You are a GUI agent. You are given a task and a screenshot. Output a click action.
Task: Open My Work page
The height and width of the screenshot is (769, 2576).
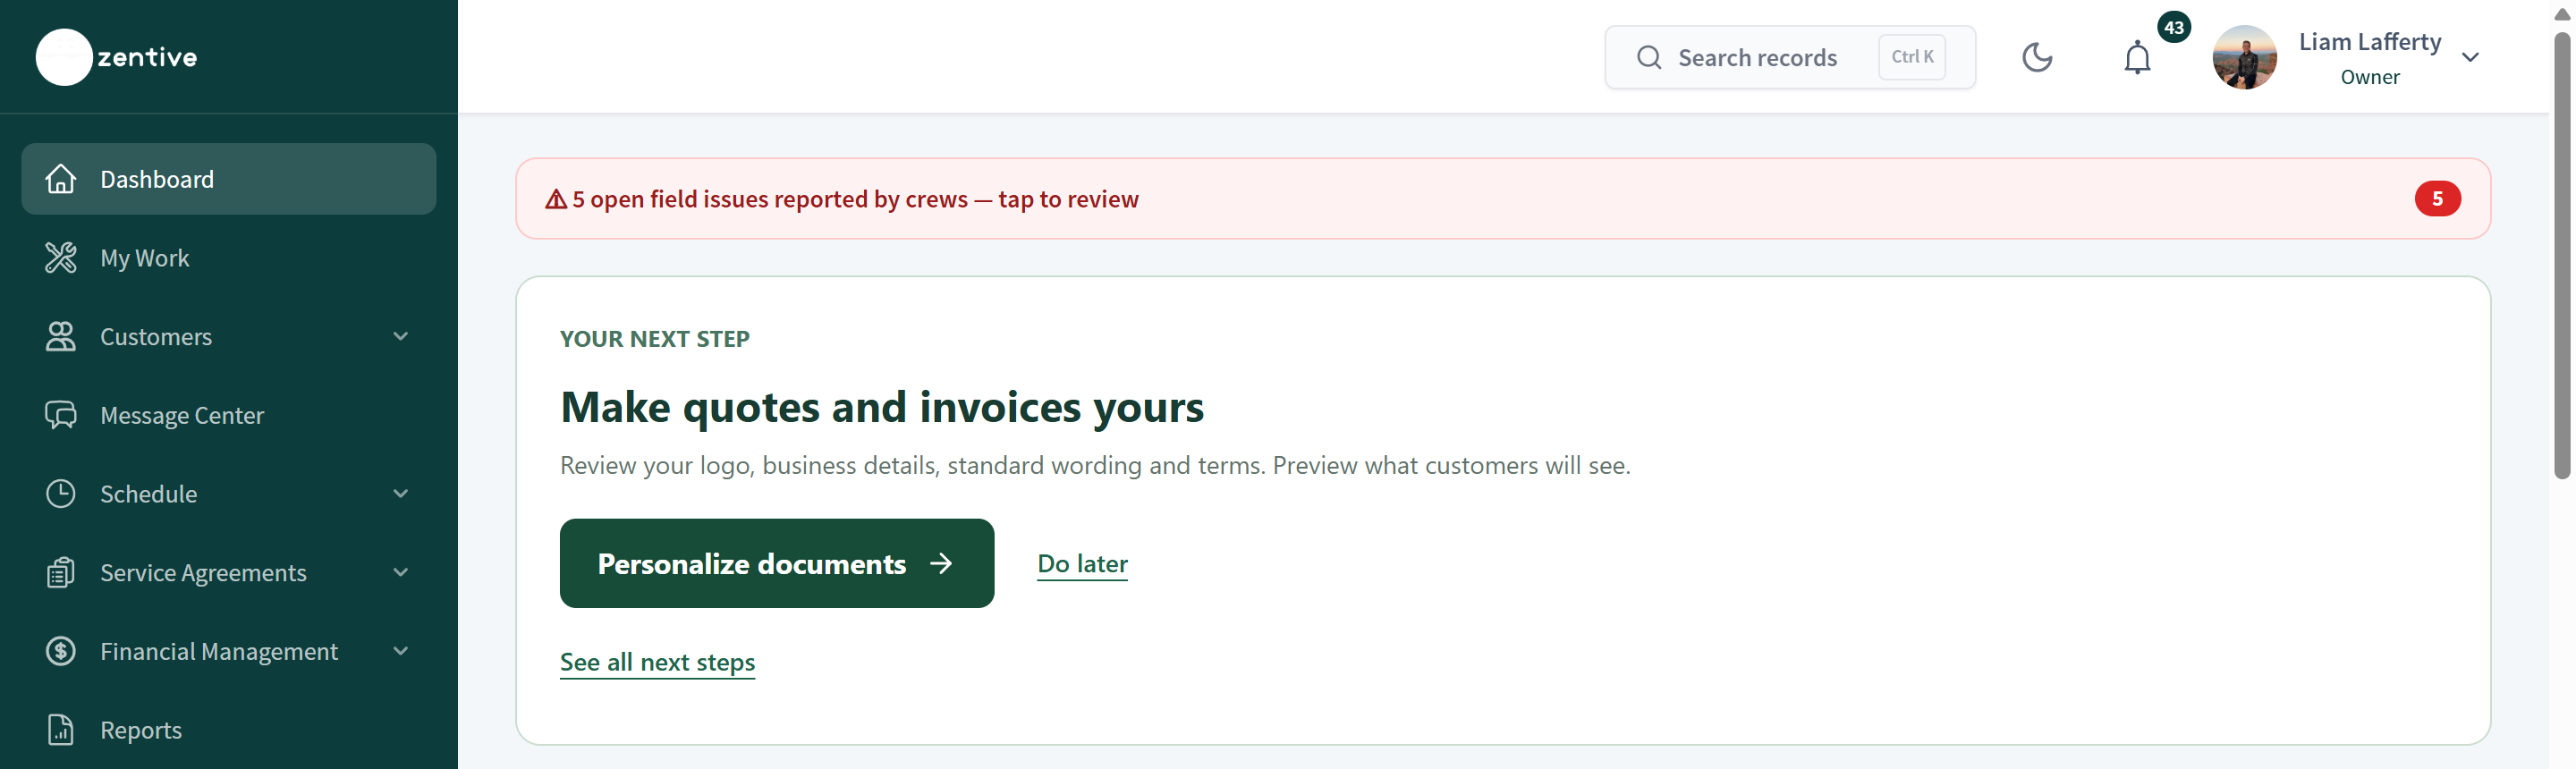(x=229, y=258)
